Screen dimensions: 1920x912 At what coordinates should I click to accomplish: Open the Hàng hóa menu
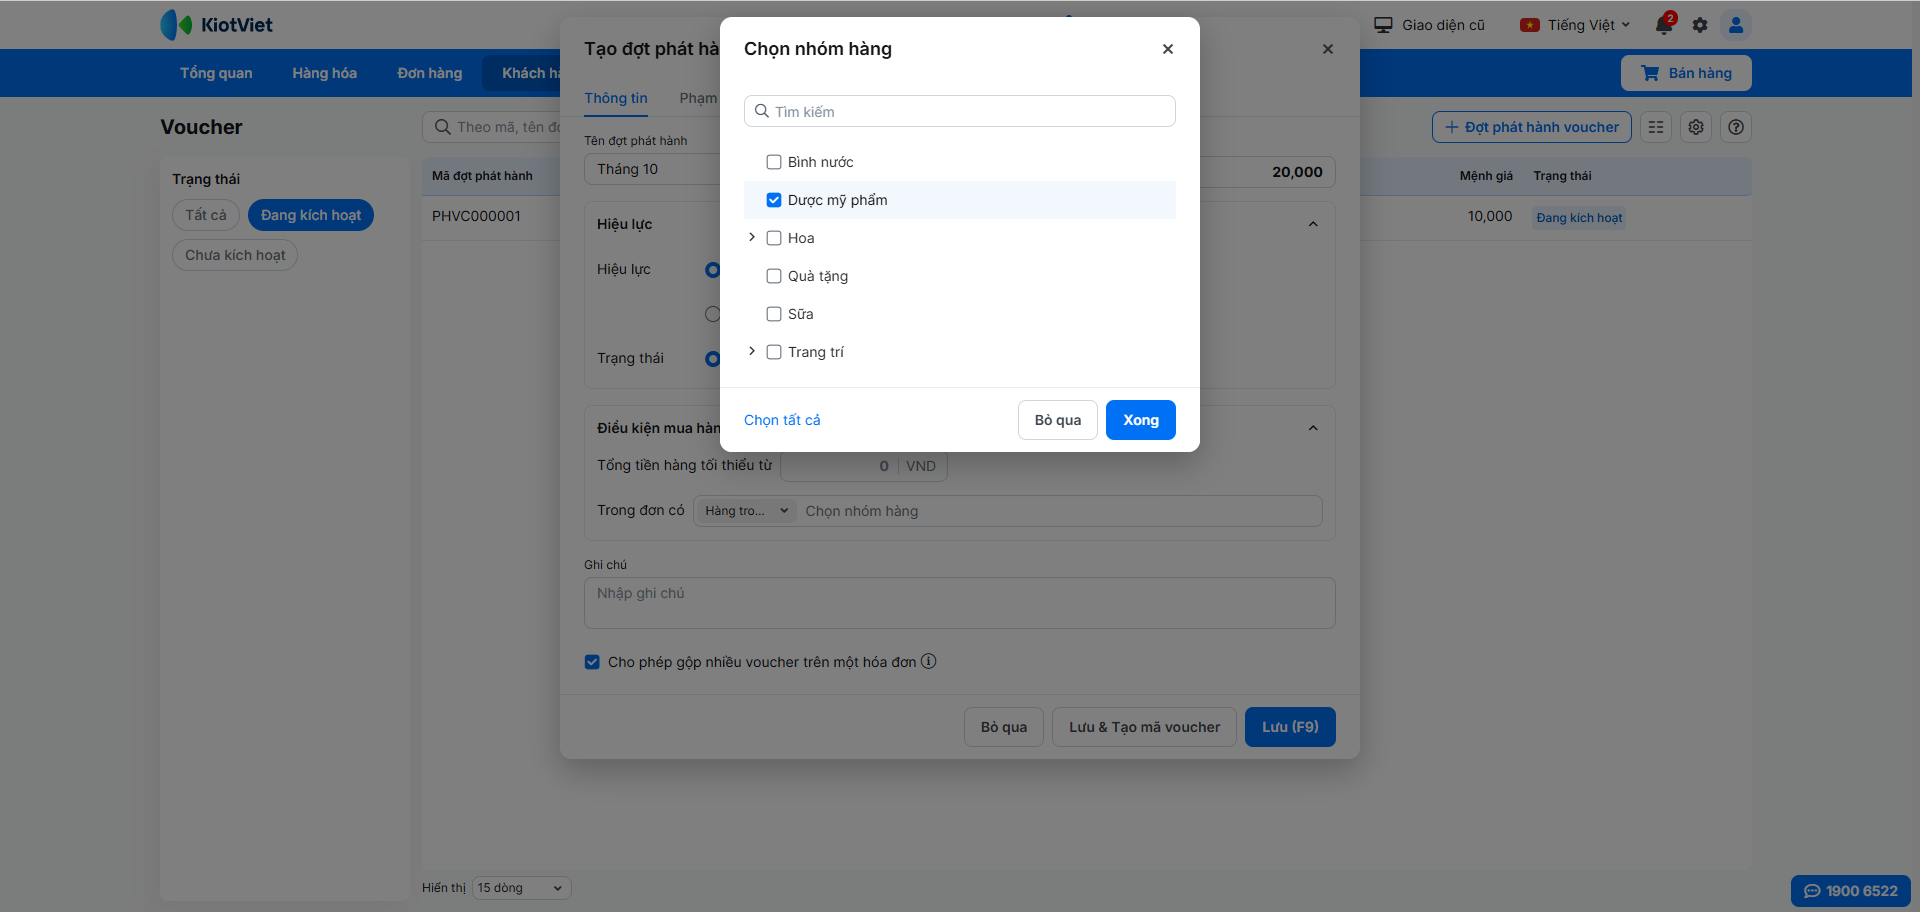point(324,73)
